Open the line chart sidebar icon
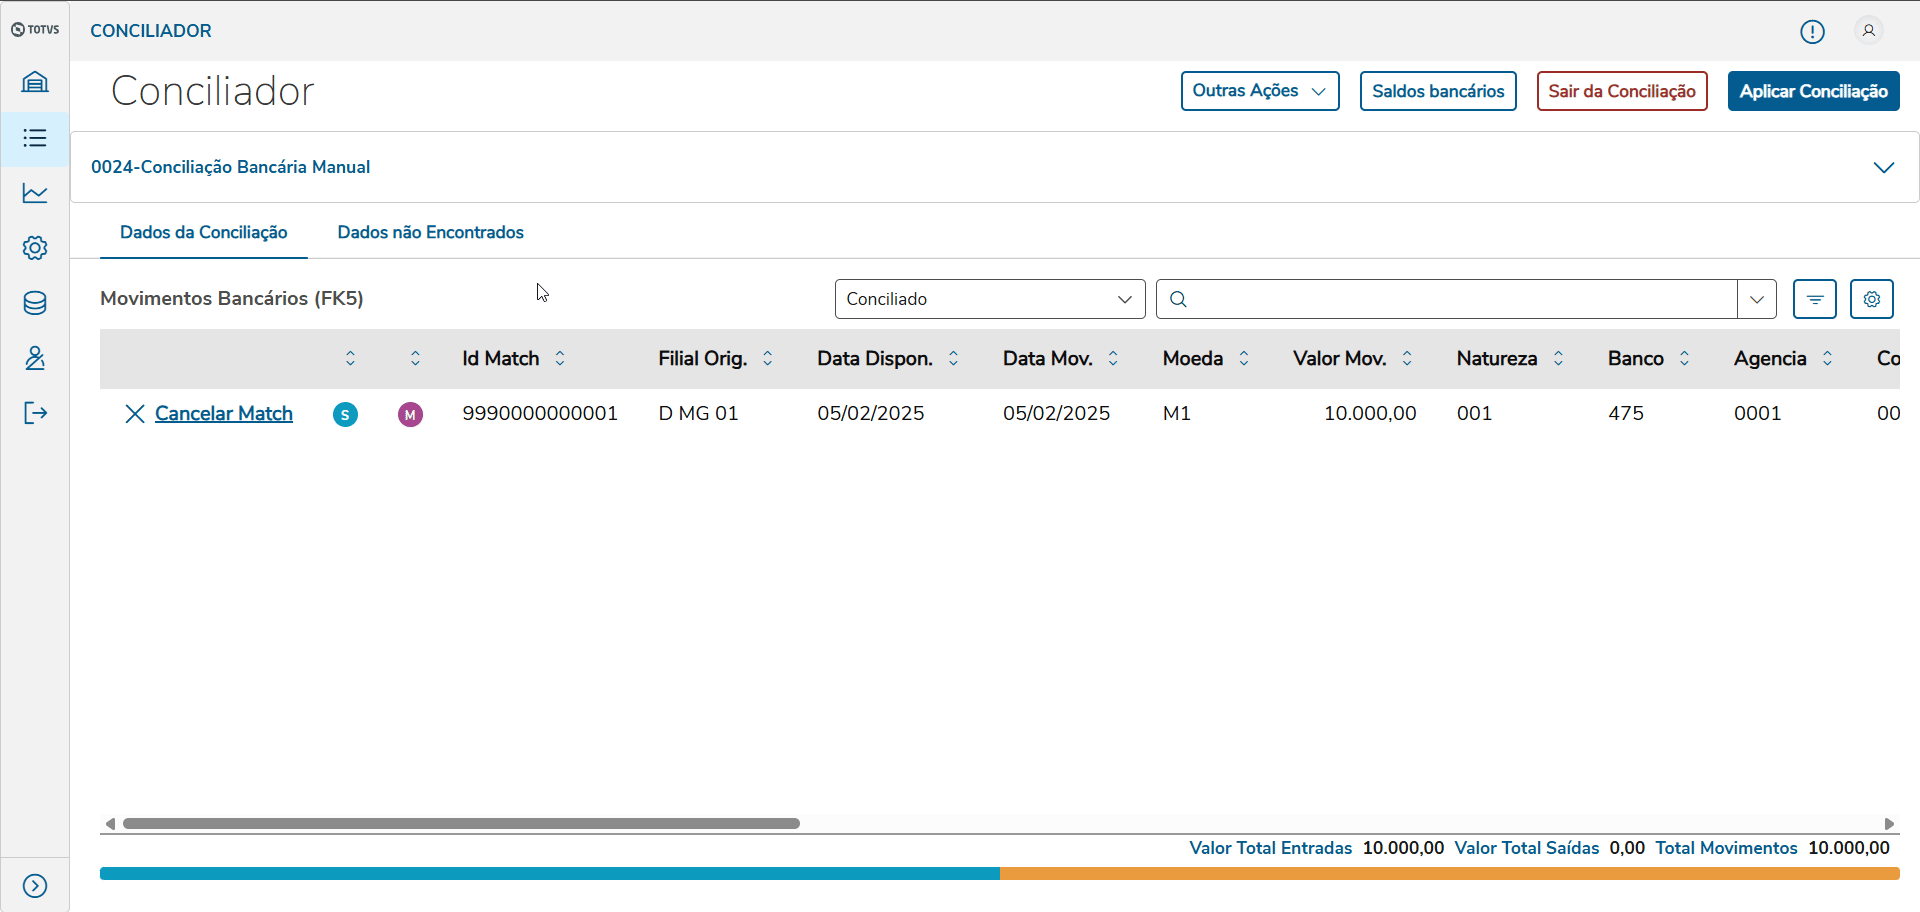This screenshot has height=912, width=1920. point(35,193)
